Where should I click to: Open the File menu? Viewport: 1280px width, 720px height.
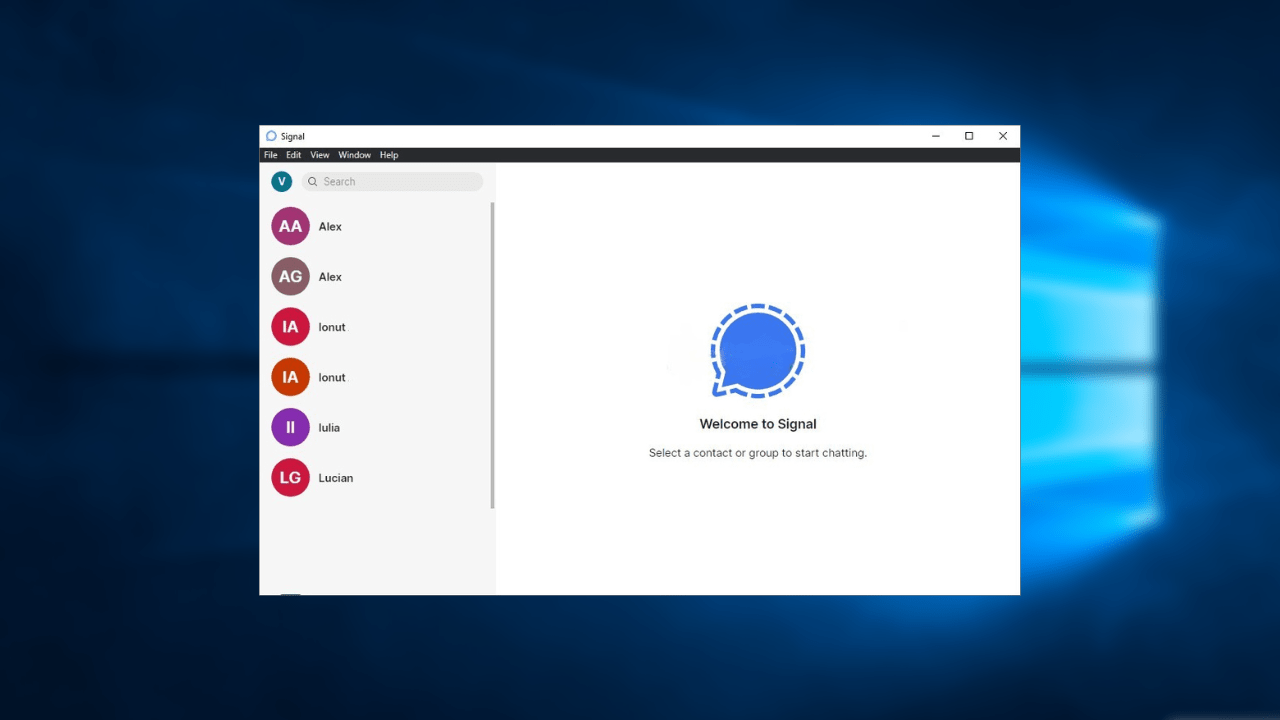click(270, 155)
